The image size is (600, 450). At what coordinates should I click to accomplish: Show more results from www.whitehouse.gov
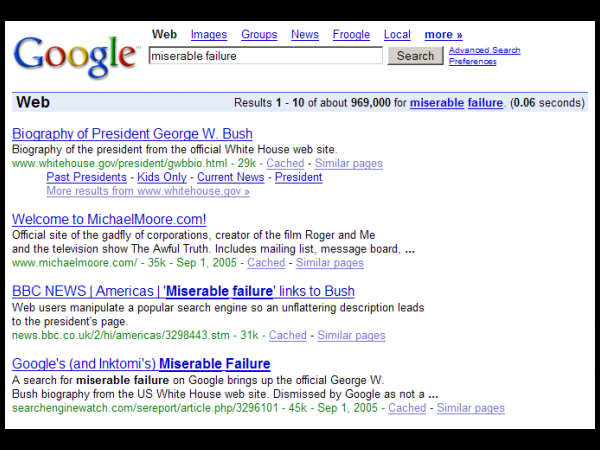147,191
